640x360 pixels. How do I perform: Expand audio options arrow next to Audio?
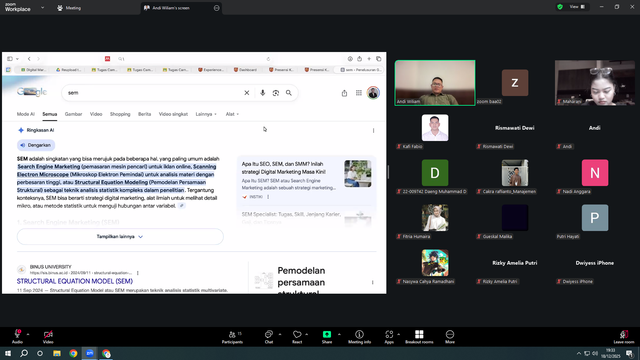[28, 334]
